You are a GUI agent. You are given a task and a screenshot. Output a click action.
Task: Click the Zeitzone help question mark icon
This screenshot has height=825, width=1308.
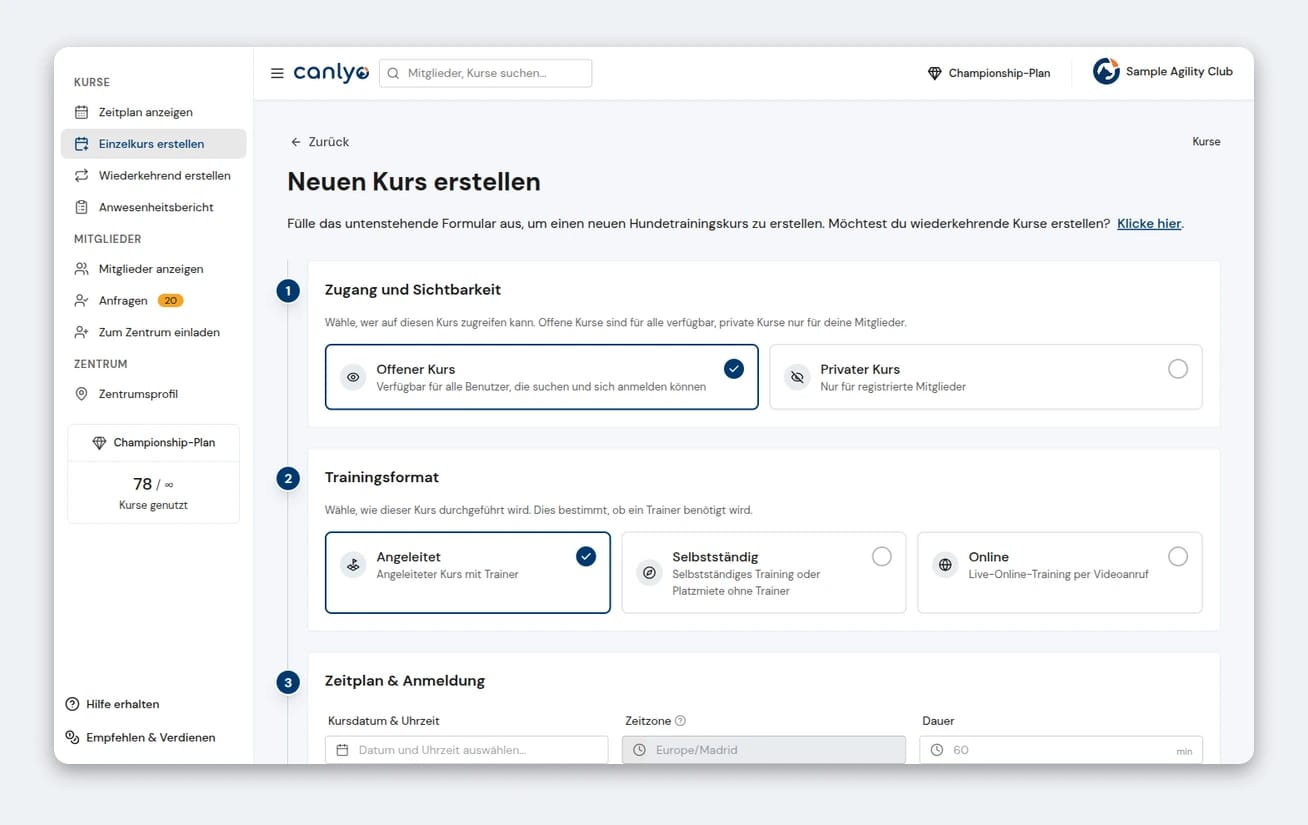pos(680,721)
